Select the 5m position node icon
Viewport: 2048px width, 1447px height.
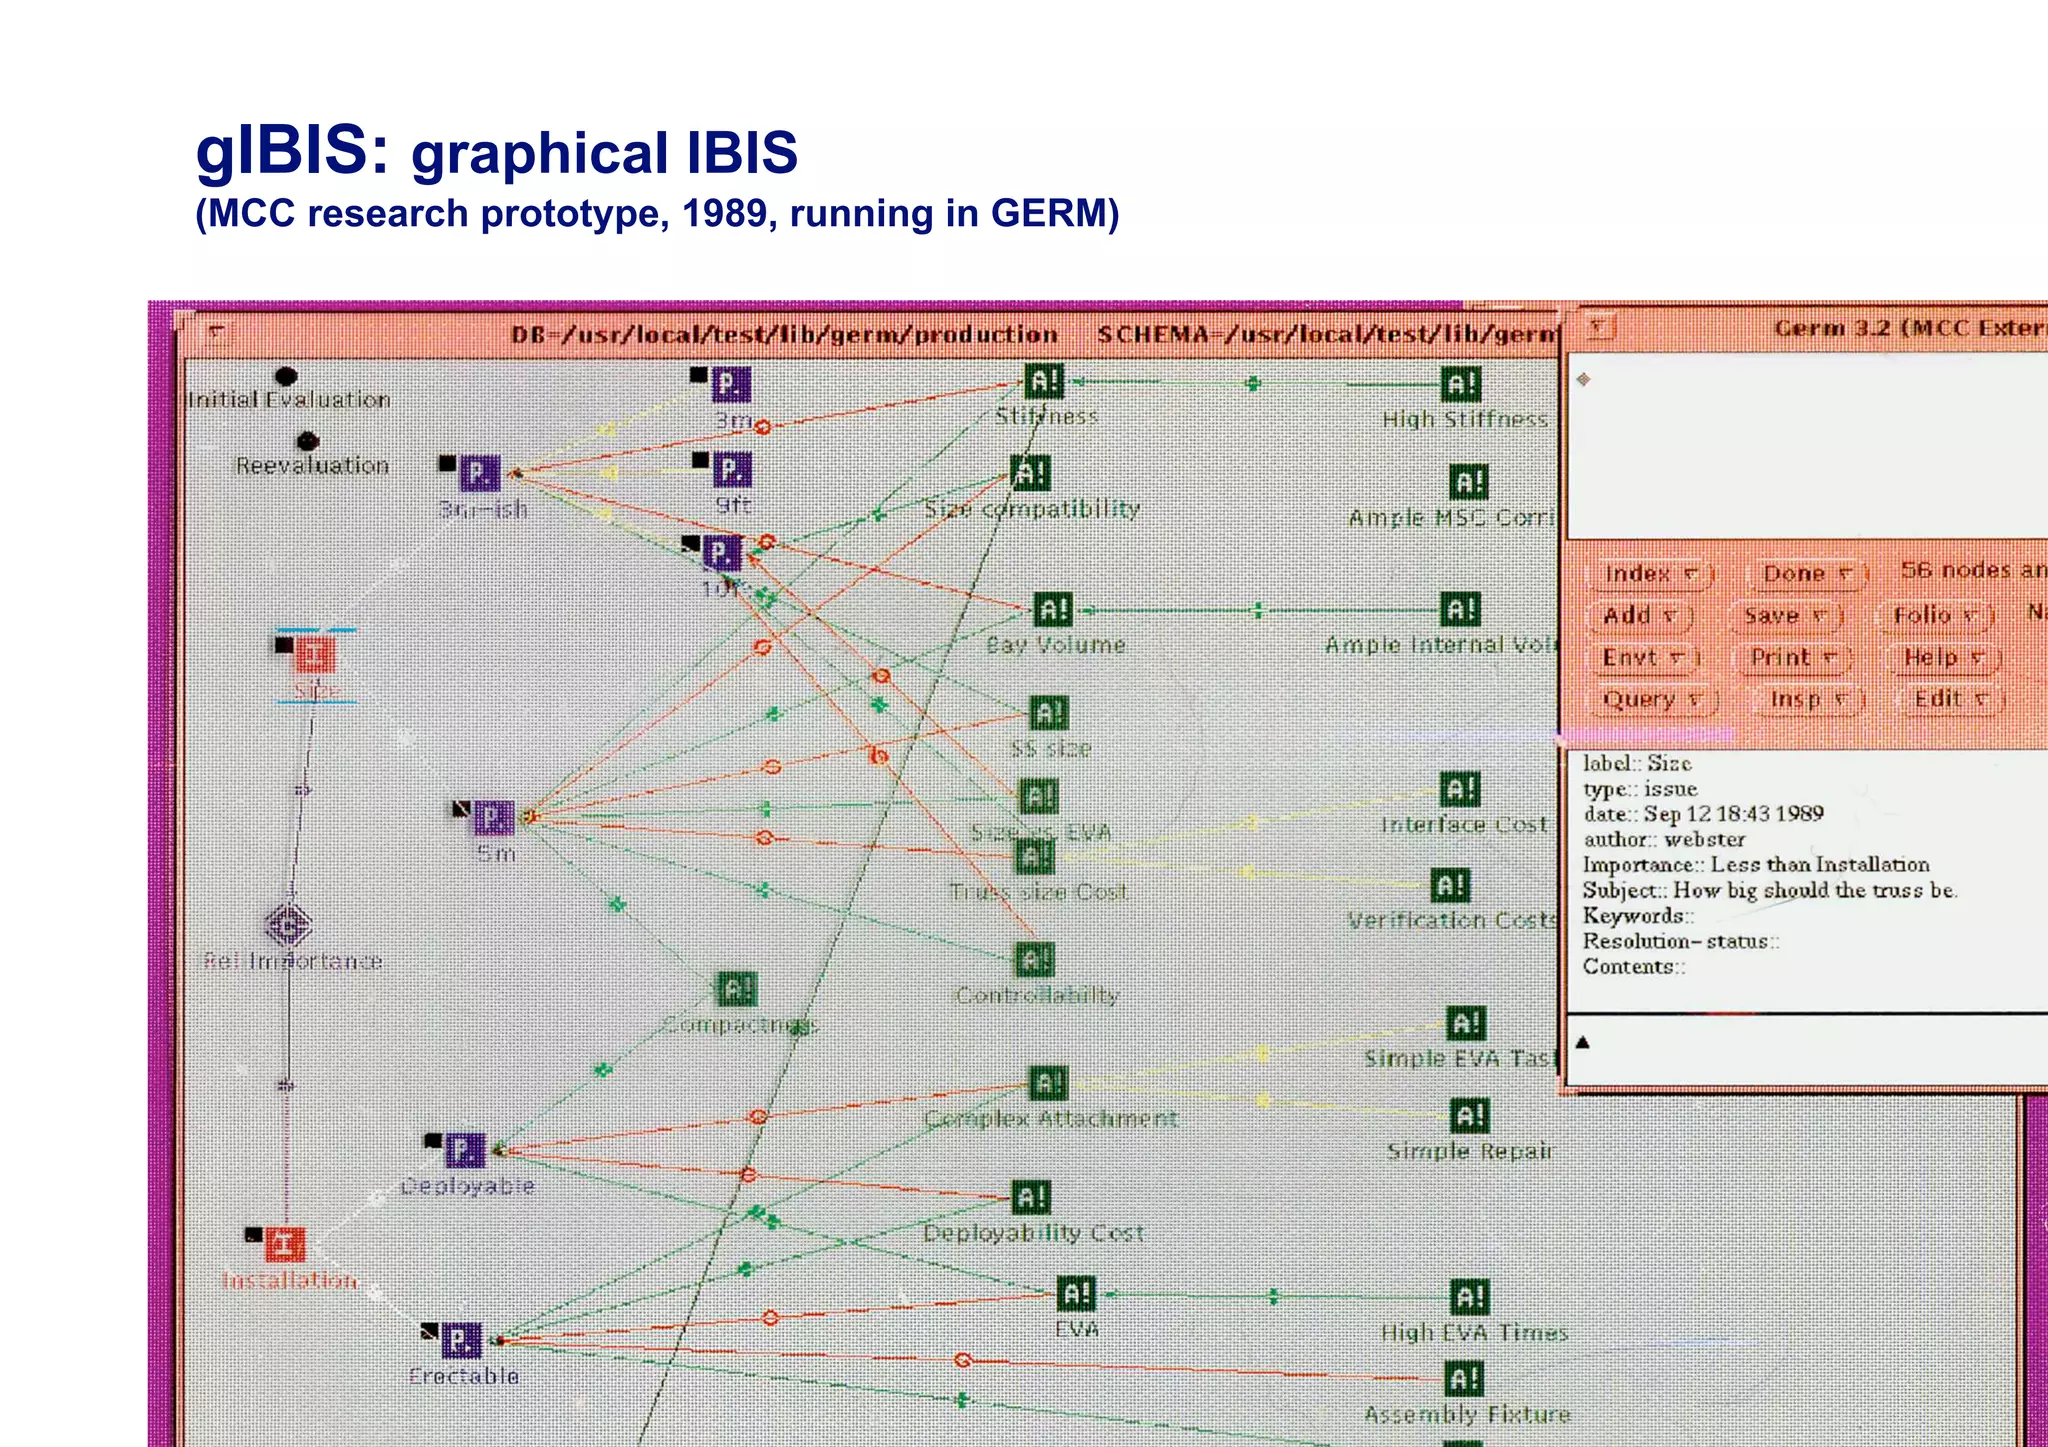point(494,817)
